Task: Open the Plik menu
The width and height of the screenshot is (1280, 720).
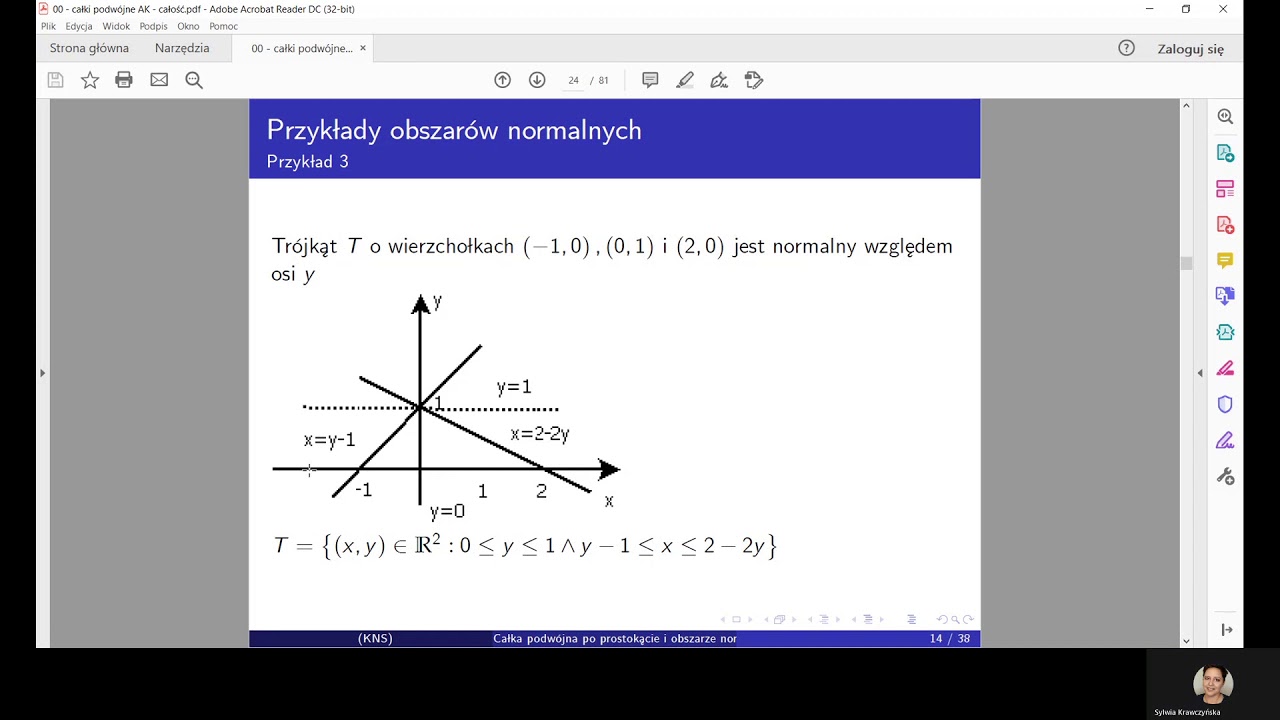Action: [x=48, y=27]
